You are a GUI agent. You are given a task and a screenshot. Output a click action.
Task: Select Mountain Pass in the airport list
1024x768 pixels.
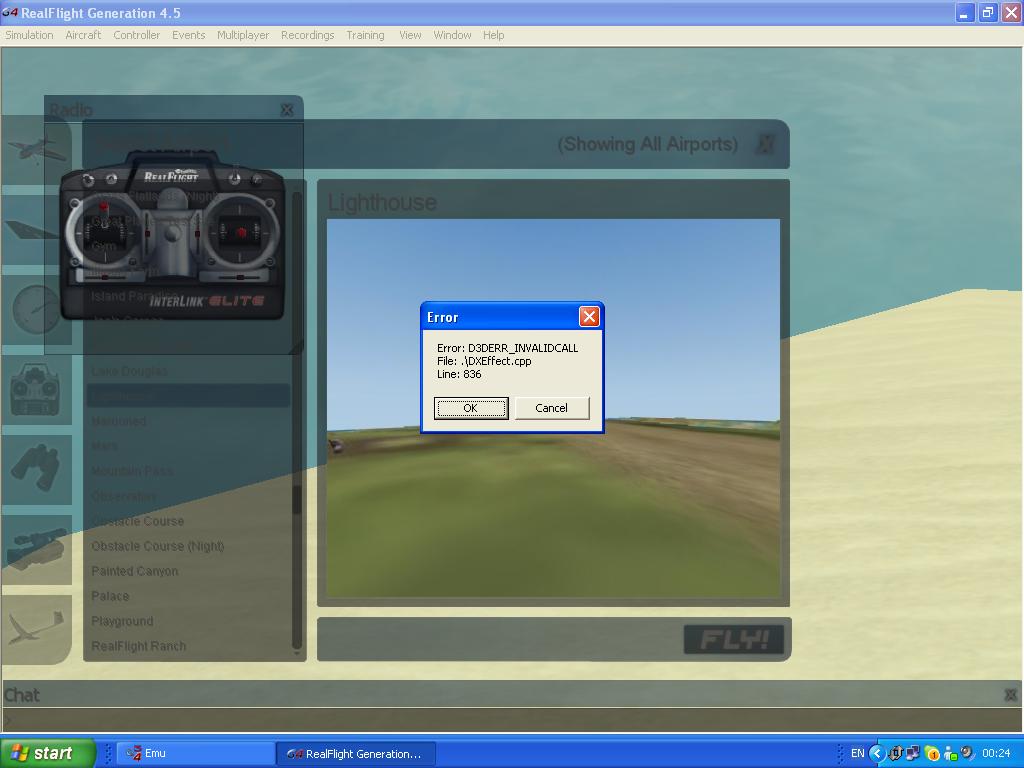pos(132,471)
